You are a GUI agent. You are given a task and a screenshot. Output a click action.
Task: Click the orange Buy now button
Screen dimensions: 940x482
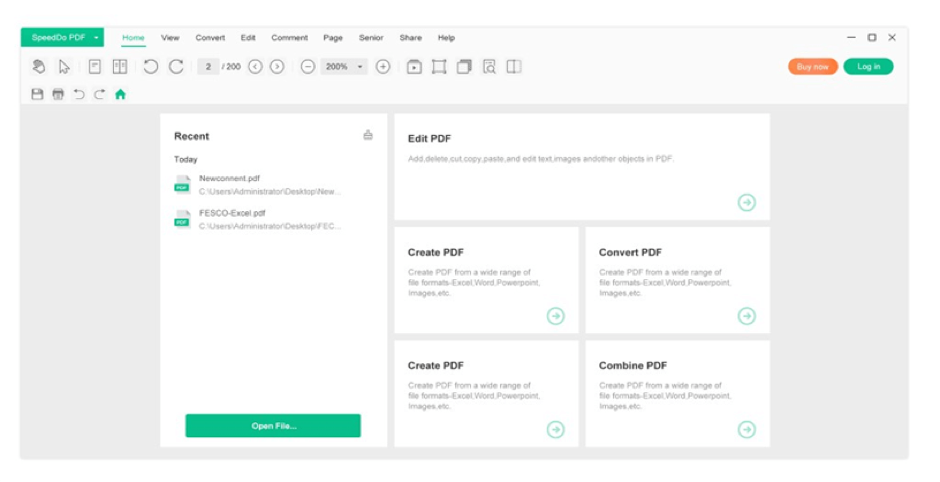coord(812,67)
